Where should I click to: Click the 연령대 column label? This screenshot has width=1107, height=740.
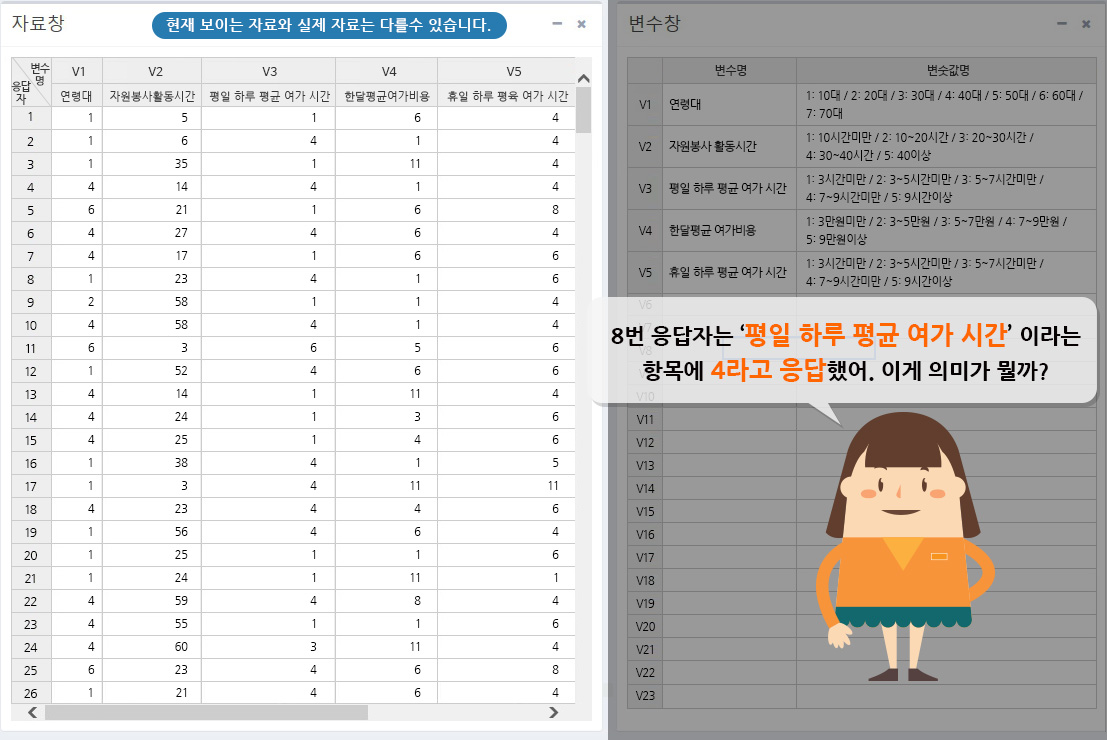coord(76,96)
